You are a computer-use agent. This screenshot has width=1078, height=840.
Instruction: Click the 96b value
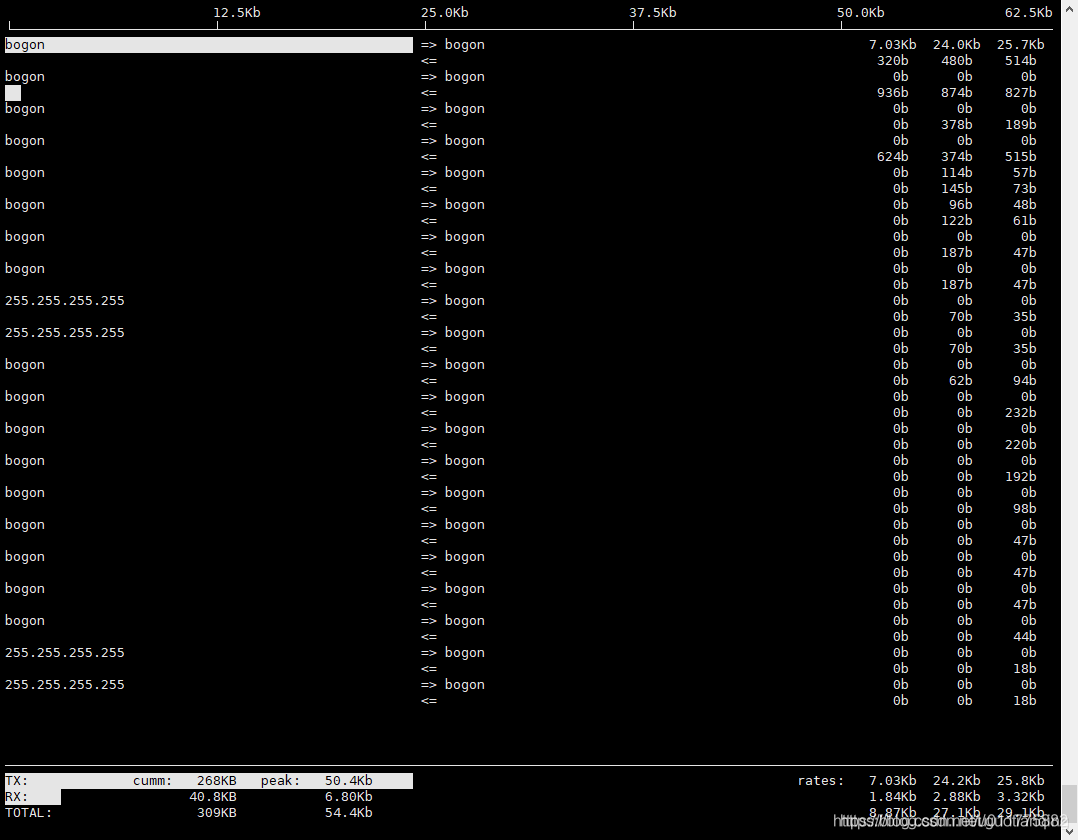coord(960,205)
